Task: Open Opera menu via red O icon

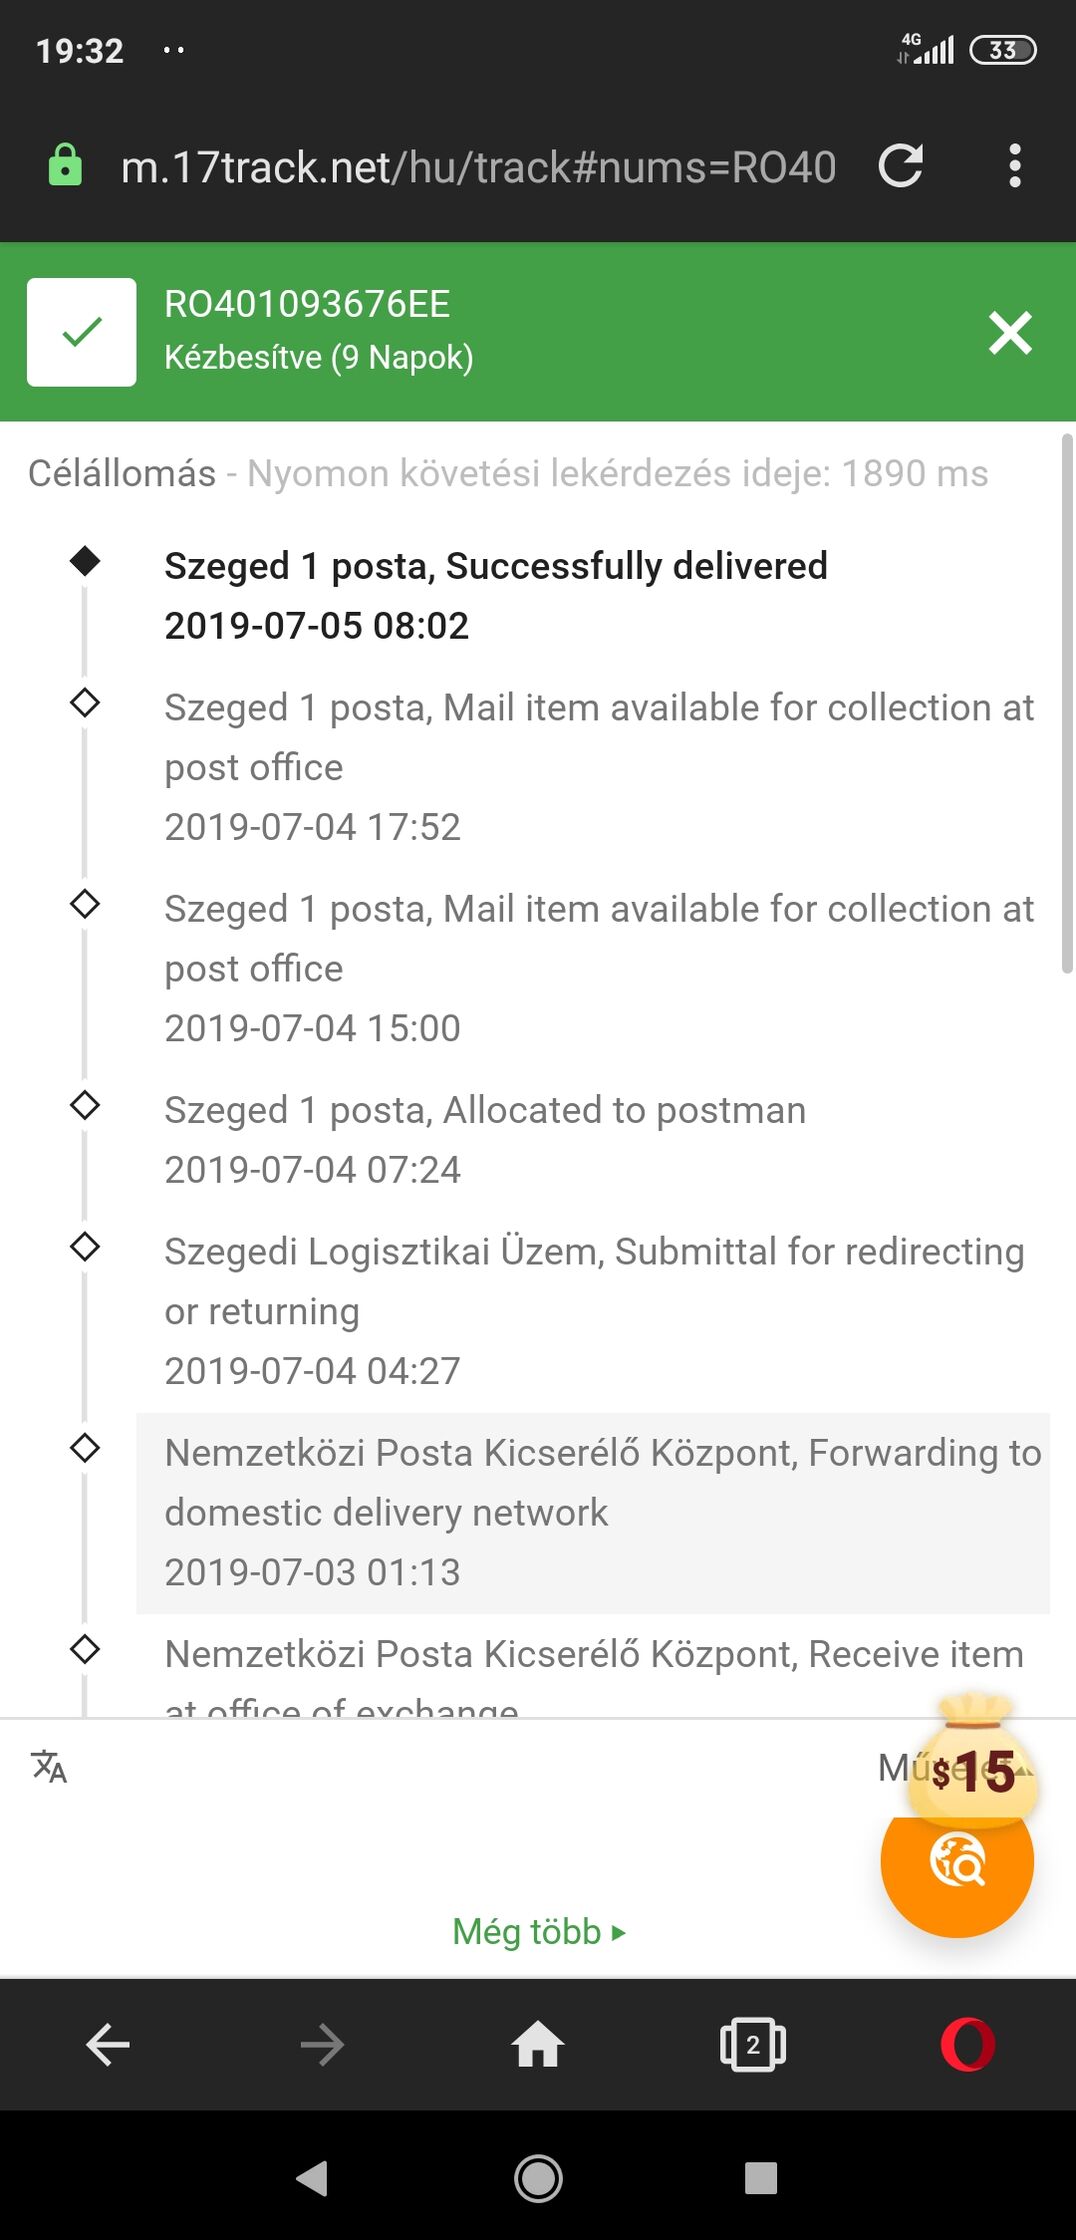Action: click(967, 2045)
